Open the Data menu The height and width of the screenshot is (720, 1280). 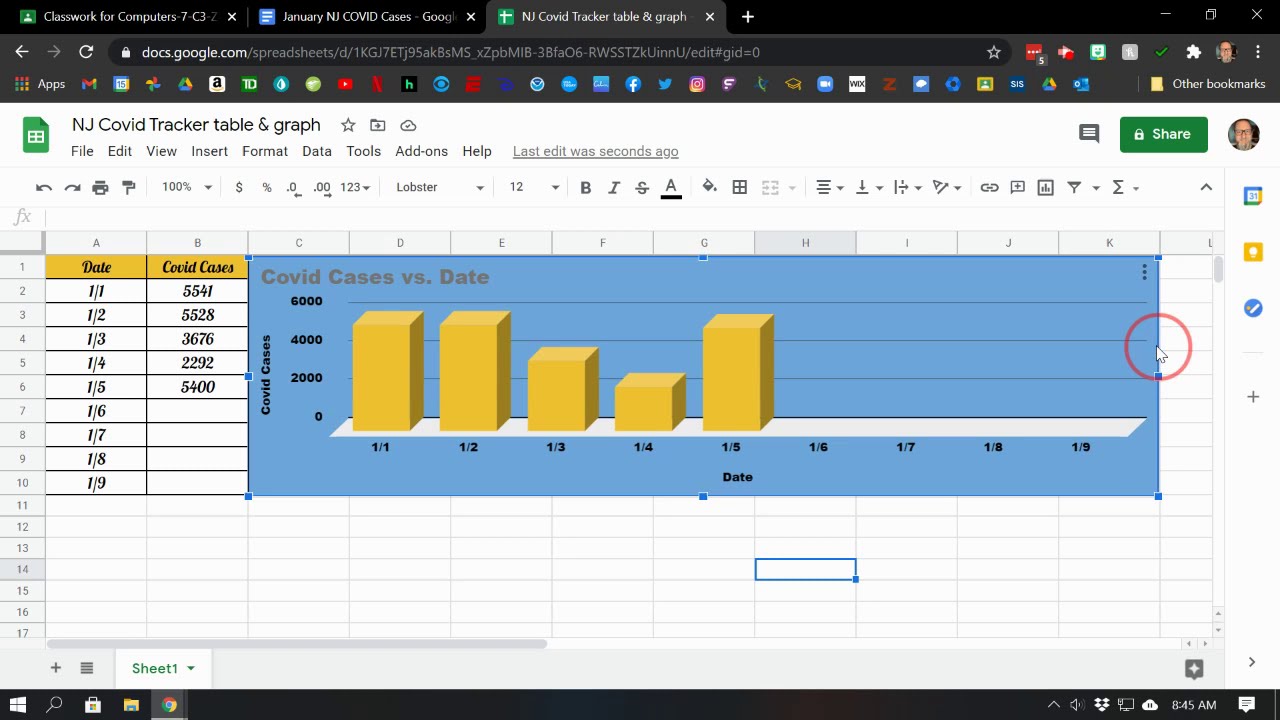[x=317, y=151]
